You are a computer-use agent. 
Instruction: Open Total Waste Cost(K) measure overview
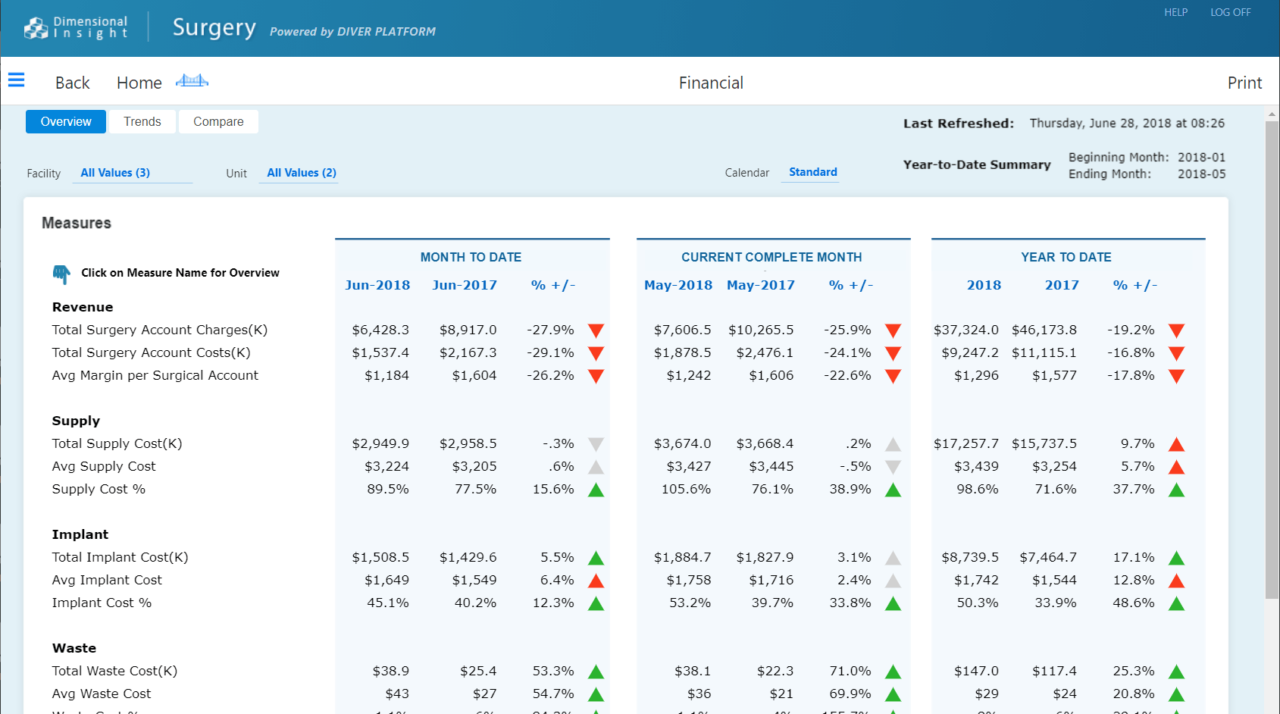pos(115,671)
